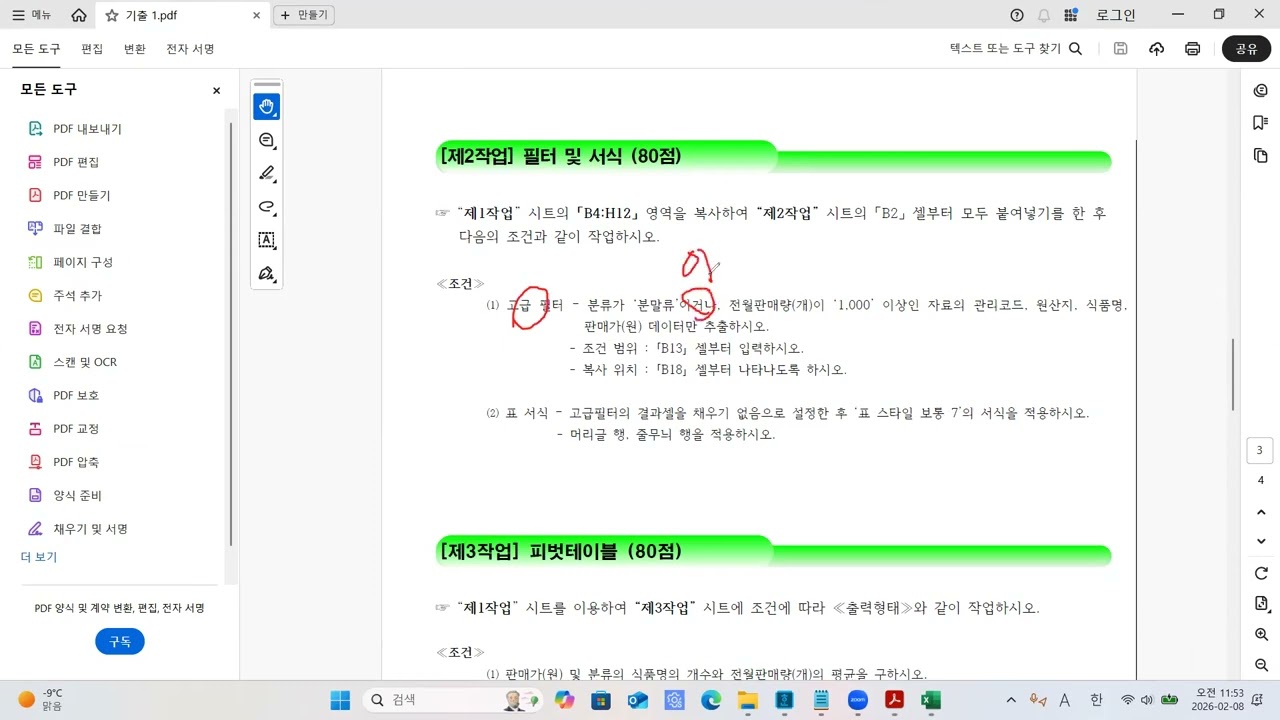Image resolution: width=1280 pixels, height=720 pixels.
Task: Open the PDF 편집 tool
Action: coord(76,162)
